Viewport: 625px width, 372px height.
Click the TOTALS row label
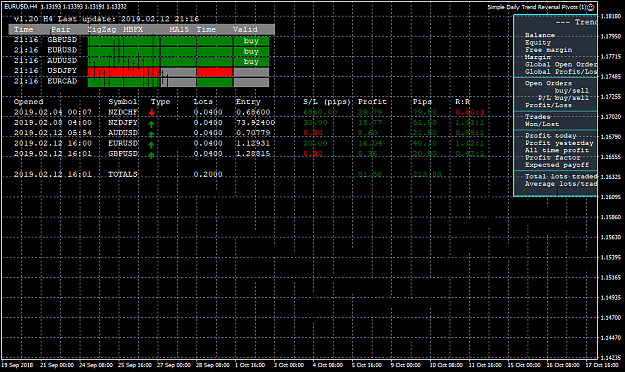[x=123, y=175]
